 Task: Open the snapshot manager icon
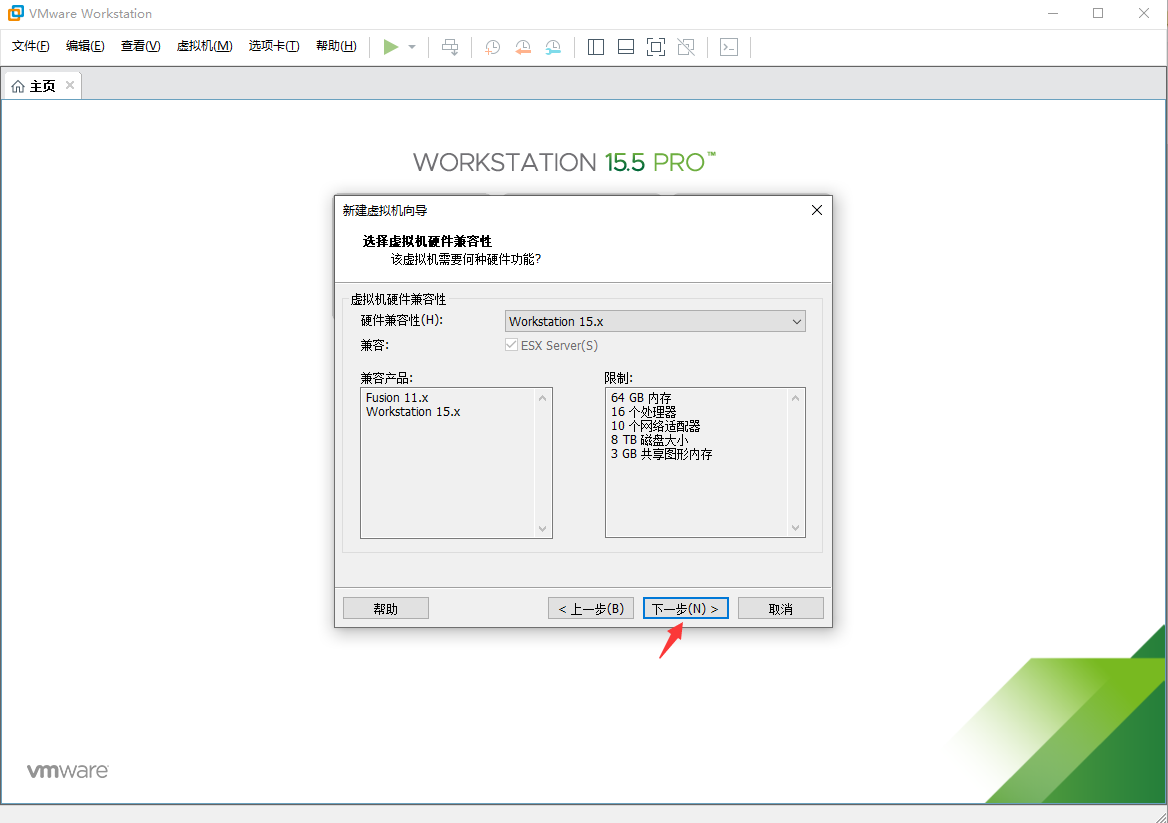553,47
